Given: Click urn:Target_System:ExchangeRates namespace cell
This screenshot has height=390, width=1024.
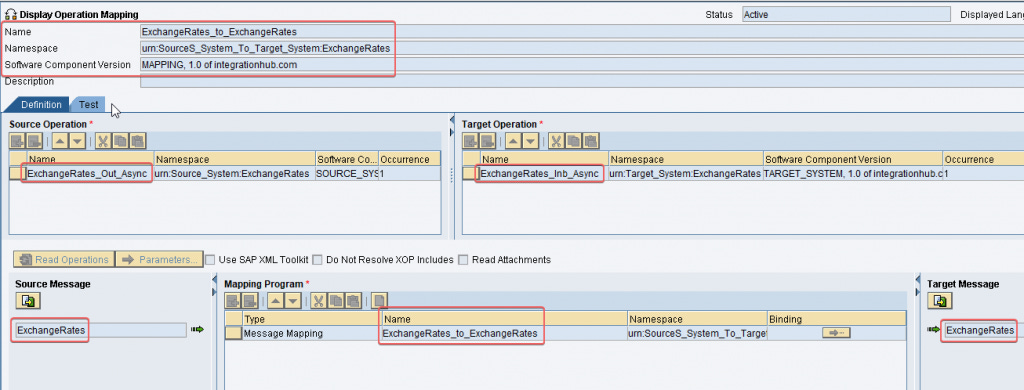Looking at the screenshot, I should pyautogui.click(x=685, y=174).
